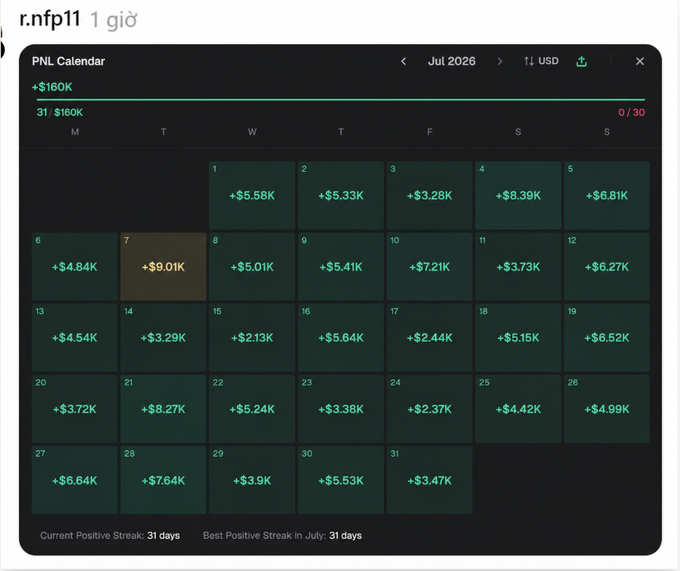Image resolution: width=680 pixels, height=571 pixels.
Task: Select July 17 cell showing +$2.44K
Action: click(429, 337)
